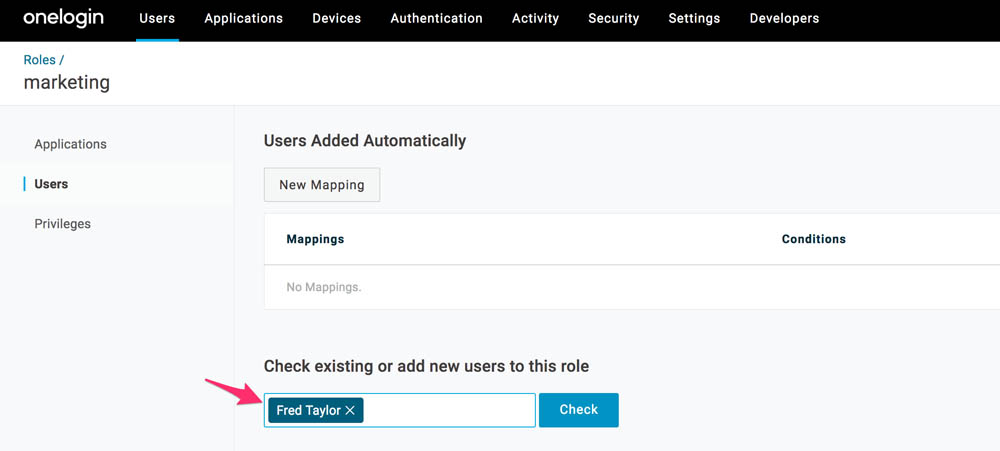Open the Users top navigation menu
Viewport: 1000px width, 451px height.
tap(157, 18)
